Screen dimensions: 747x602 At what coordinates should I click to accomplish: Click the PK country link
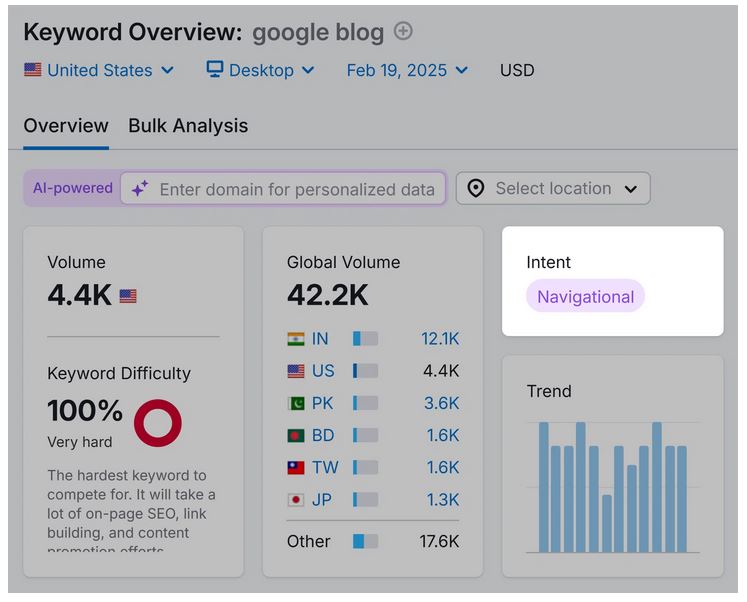(x=323, y=403)
